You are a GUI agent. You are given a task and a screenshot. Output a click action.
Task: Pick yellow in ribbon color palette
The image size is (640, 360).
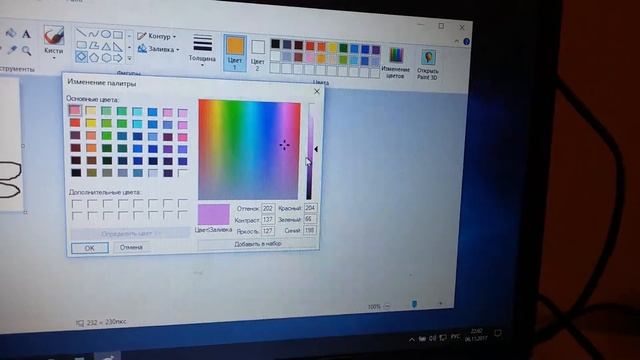pos(333,47)
